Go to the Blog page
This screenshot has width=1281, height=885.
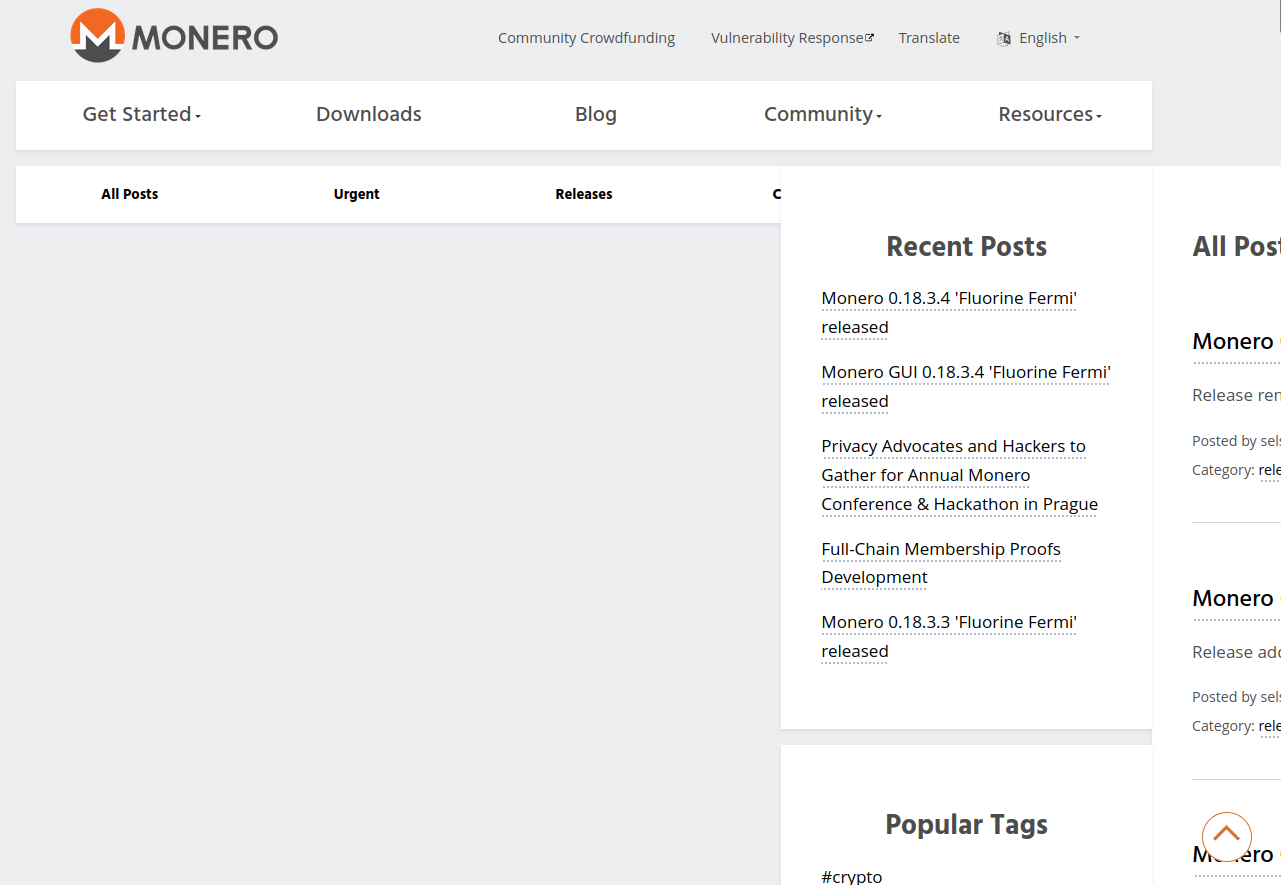tap(596, 114)
